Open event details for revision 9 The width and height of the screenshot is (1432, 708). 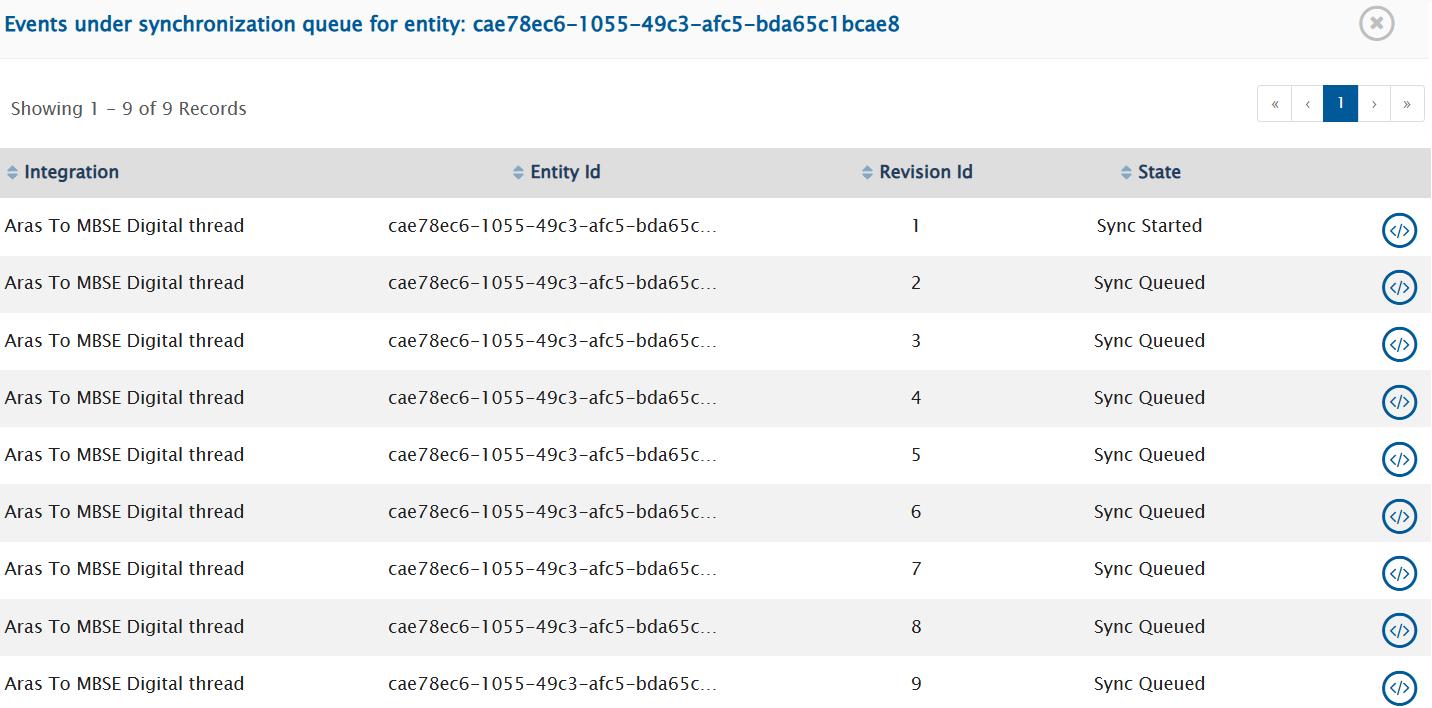[1399, 687]
